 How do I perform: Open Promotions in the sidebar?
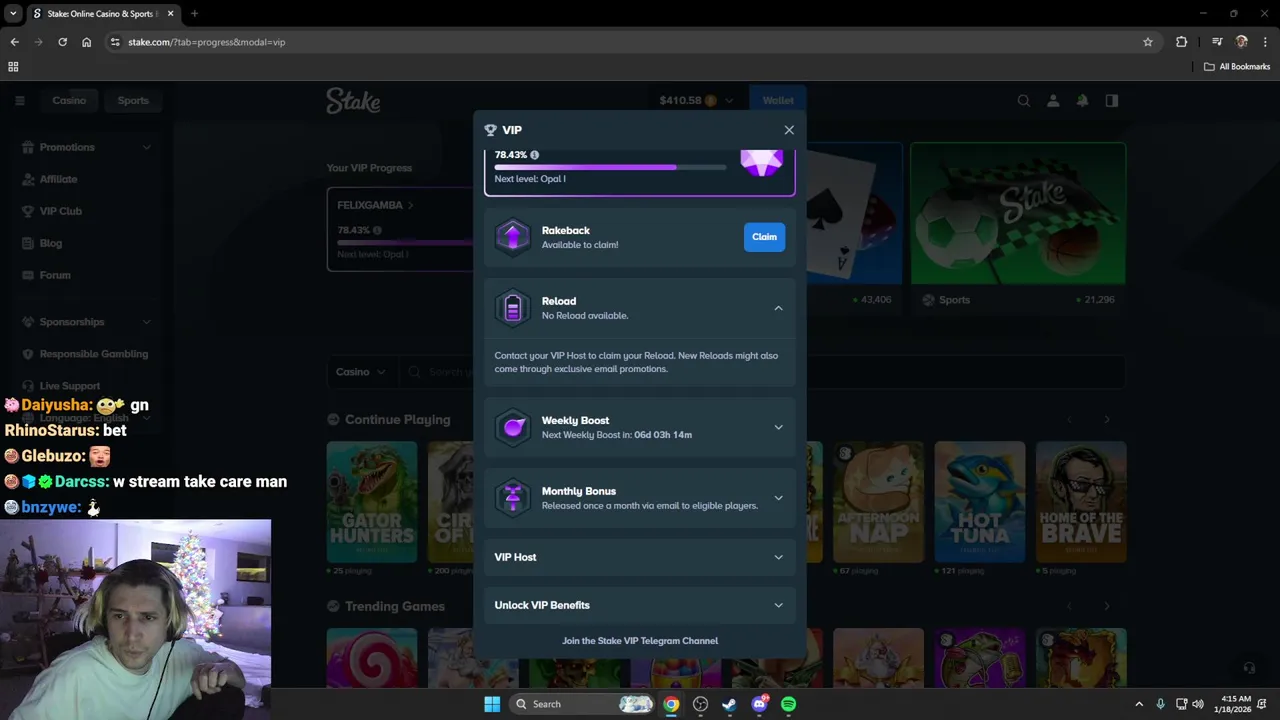pyautogui.click(x=67, y=147)
